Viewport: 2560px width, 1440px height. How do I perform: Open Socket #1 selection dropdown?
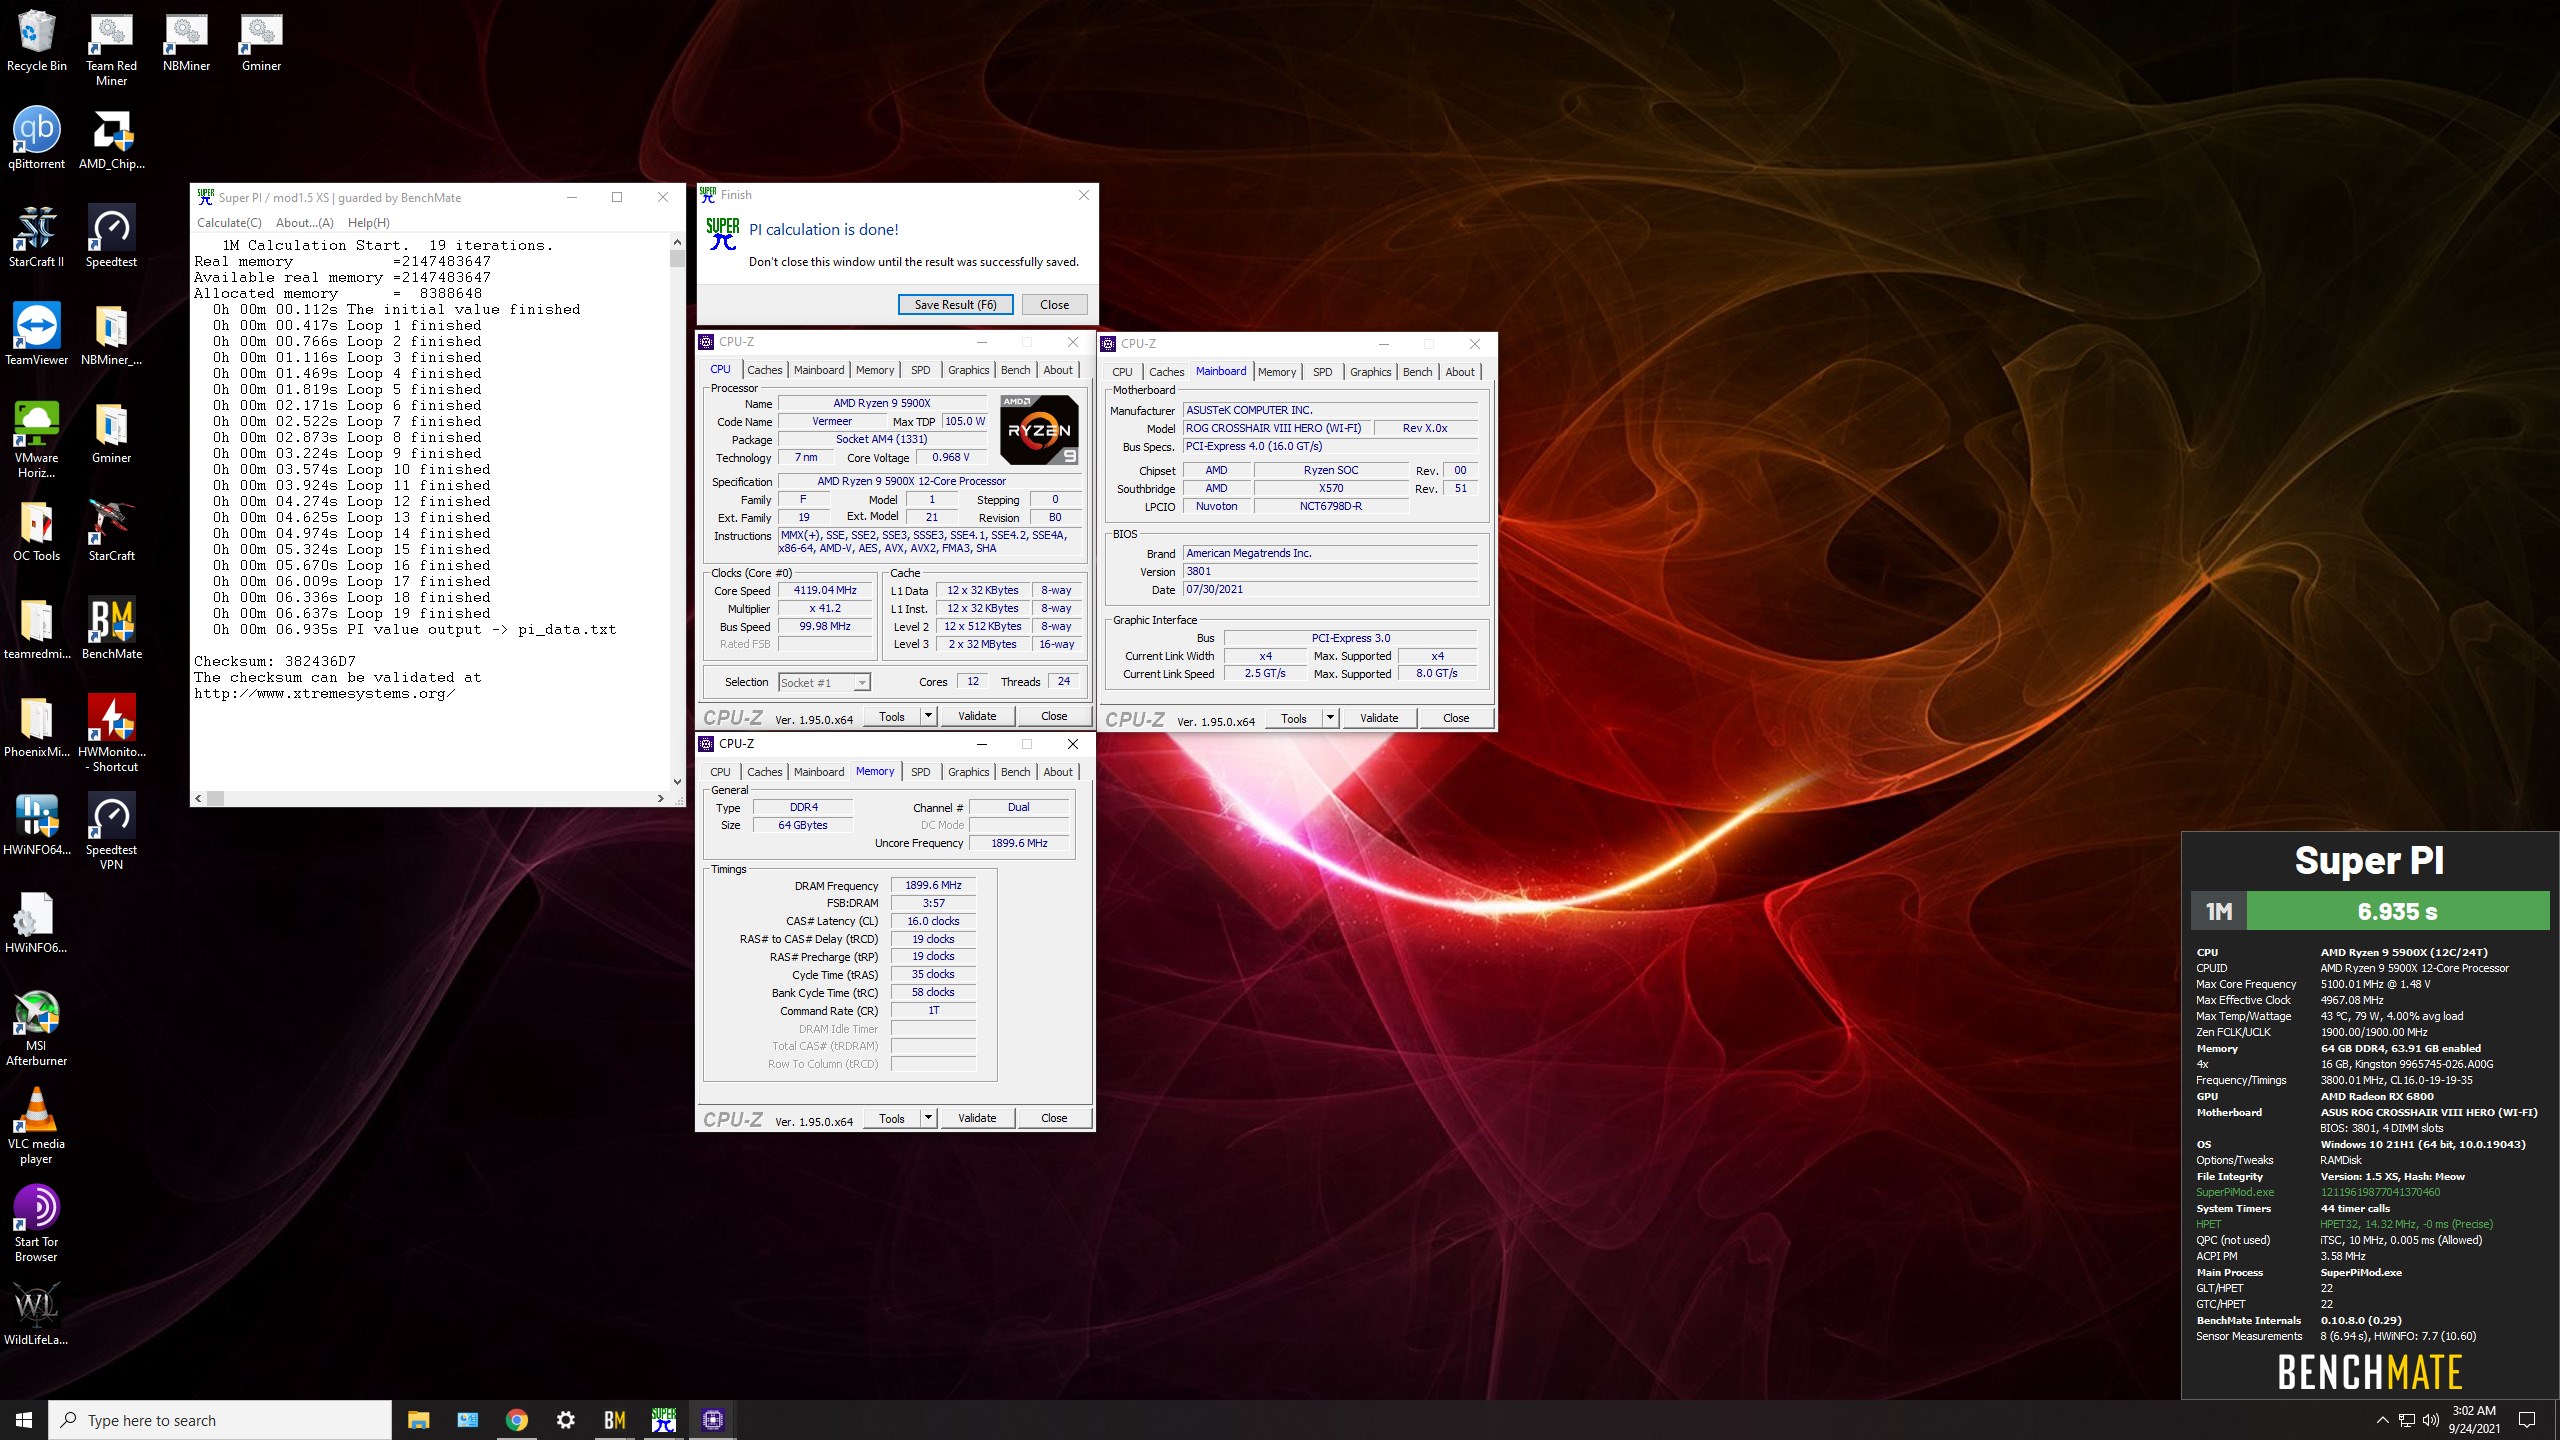coord(824,682)
